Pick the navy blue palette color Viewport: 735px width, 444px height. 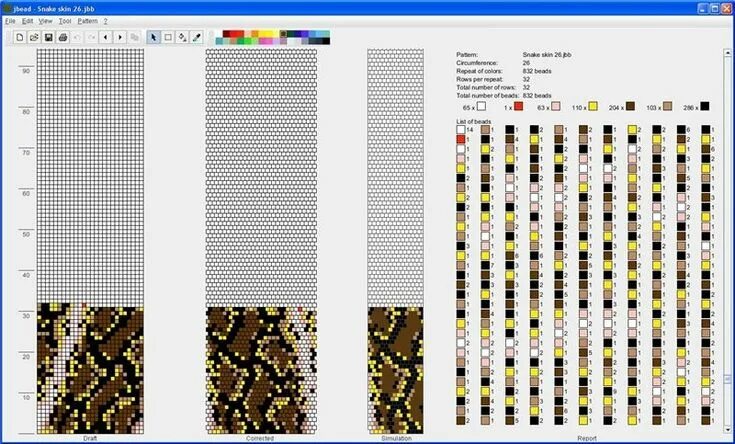[297, 34]
